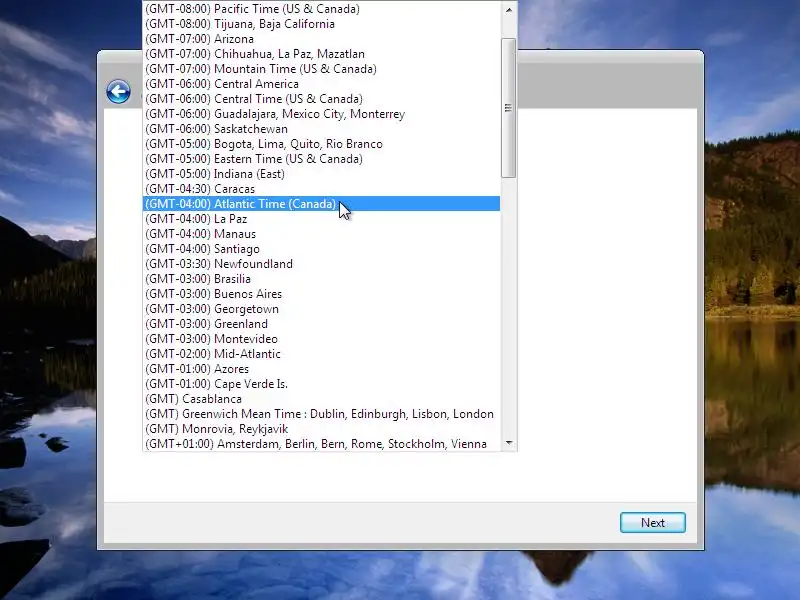Choose the (GMT) Casablanca entry
This screenshot has height=600, width=800.
321,399
